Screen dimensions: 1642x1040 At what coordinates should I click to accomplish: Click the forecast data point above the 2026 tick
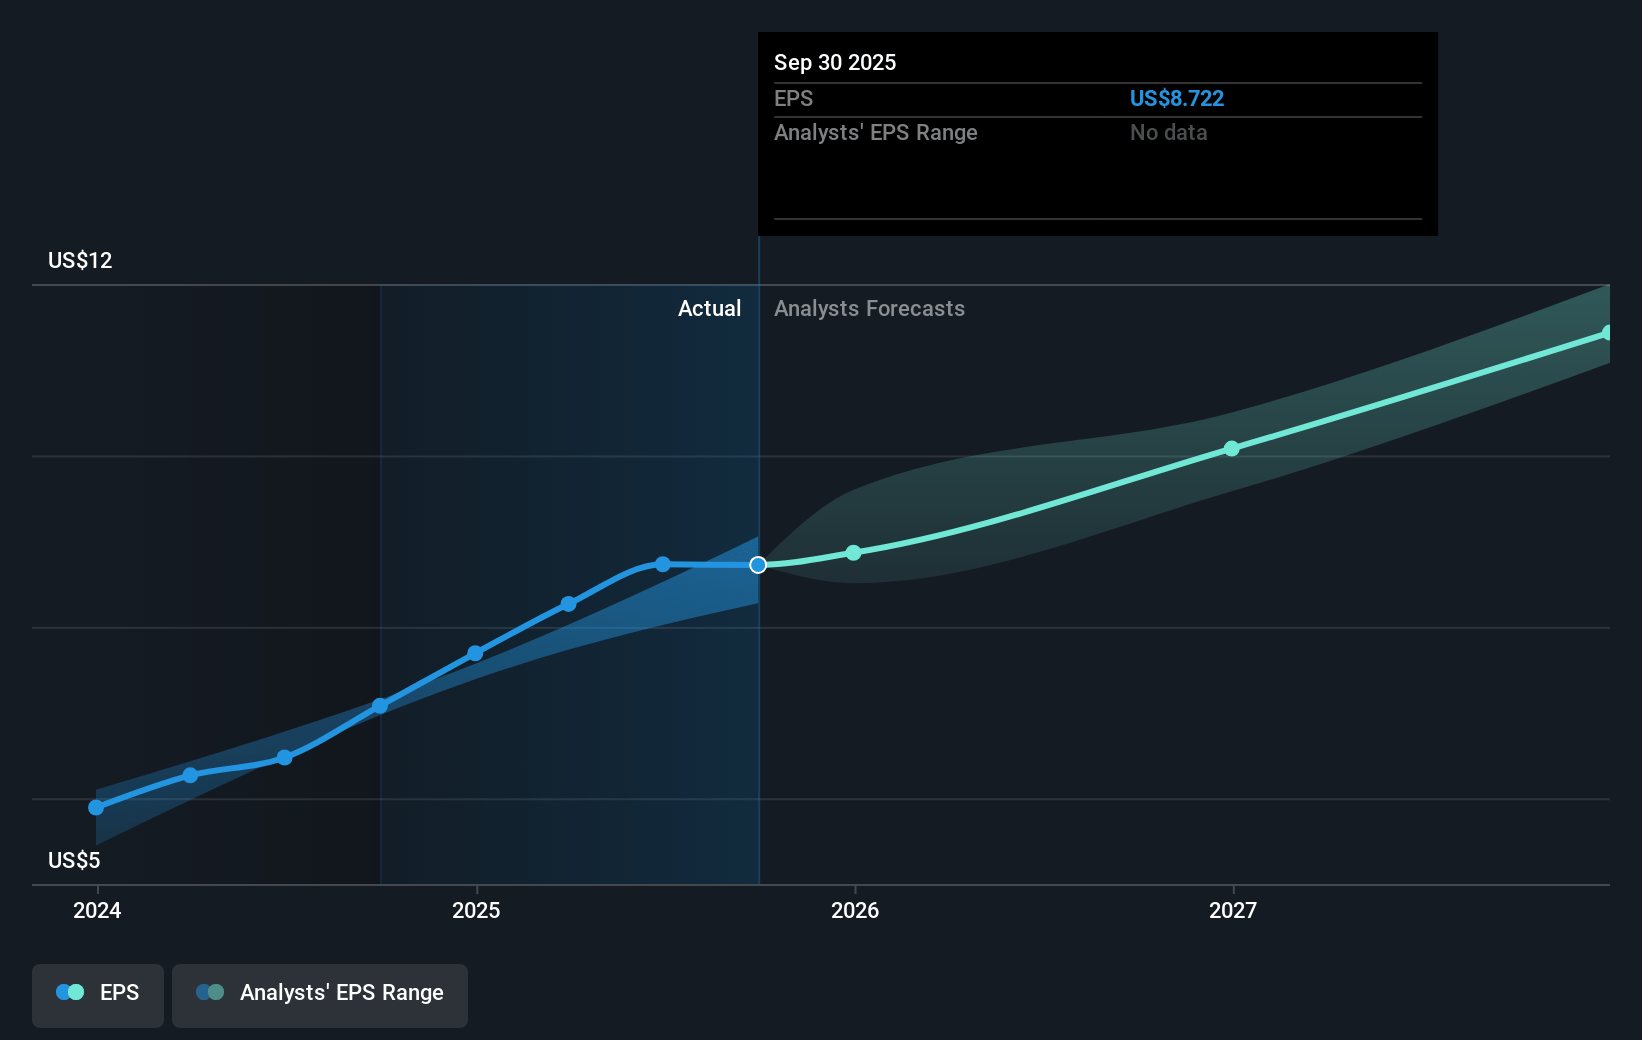tap(853, 553)
